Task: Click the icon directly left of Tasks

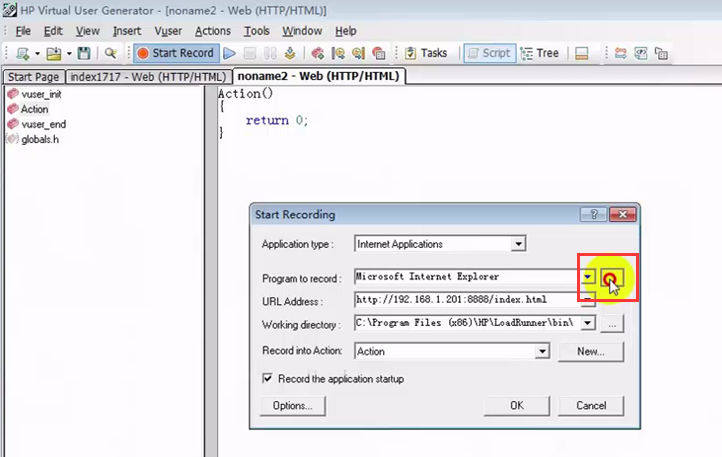Action: point(378,53)
